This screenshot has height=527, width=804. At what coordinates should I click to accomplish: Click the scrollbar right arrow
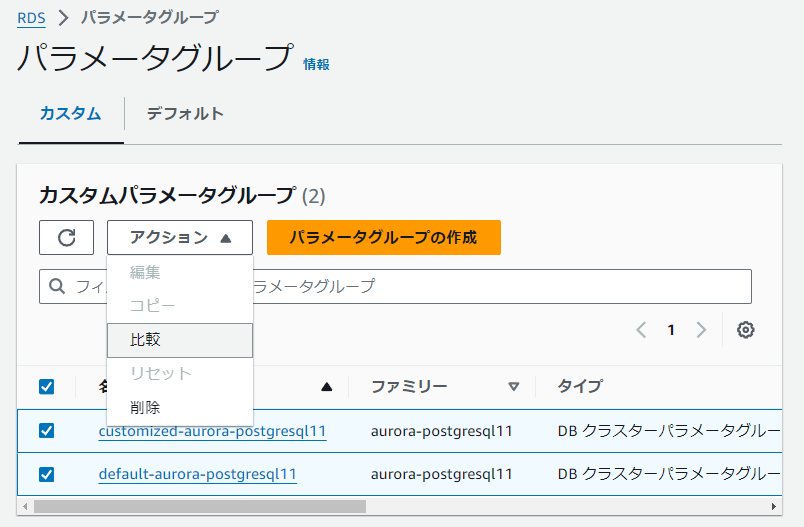pos(774,506)
